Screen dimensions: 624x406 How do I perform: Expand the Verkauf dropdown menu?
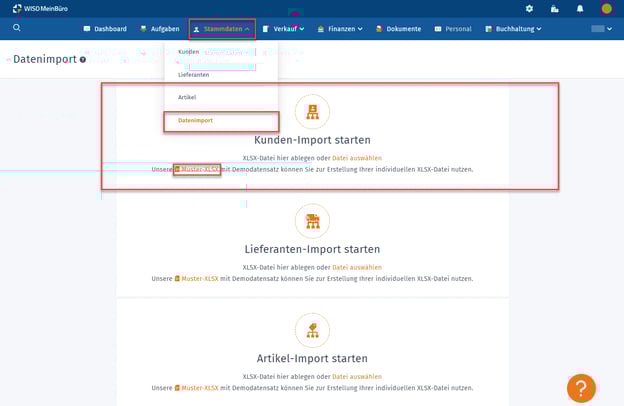click(x=284, y=29)
